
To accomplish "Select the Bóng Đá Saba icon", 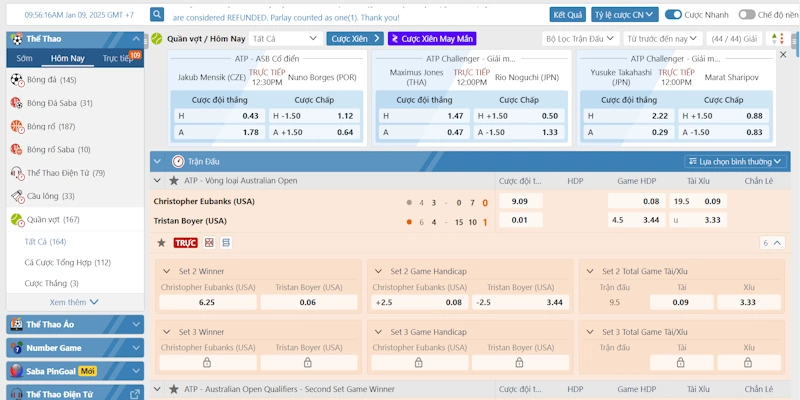I will [x=17, y=103].
